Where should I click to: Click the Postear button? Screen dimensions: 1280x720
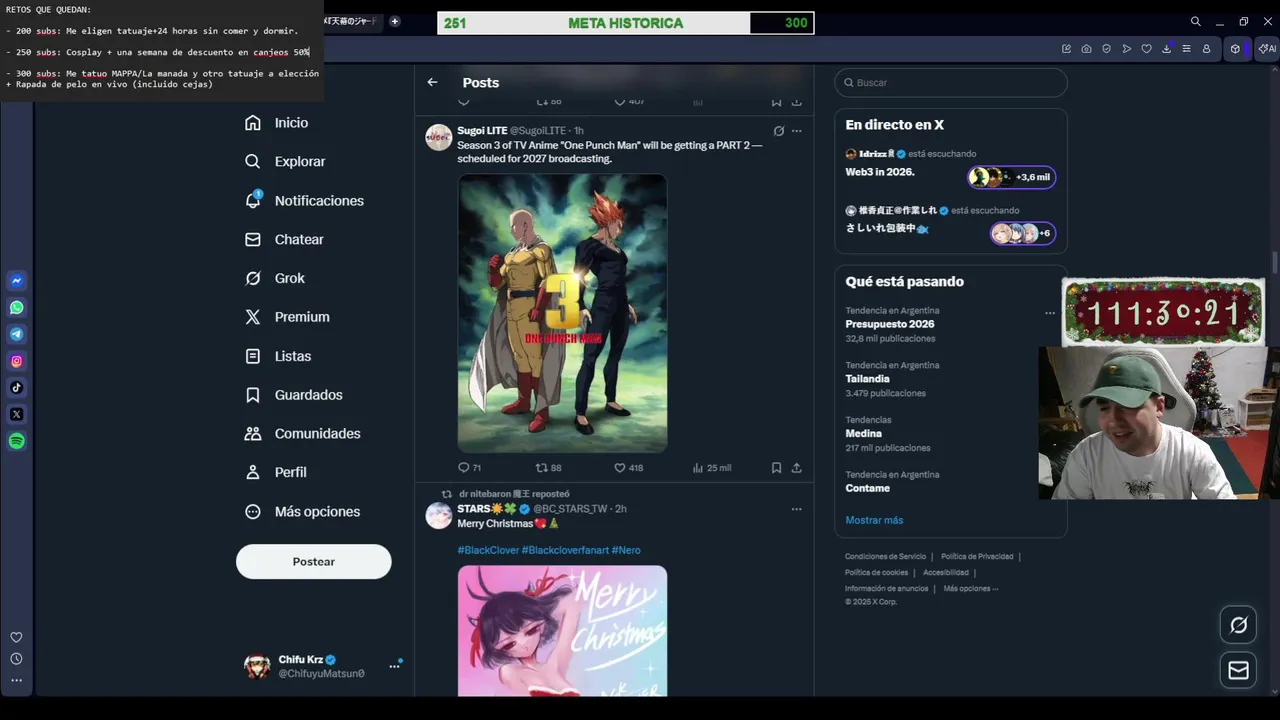coord(313,561)
